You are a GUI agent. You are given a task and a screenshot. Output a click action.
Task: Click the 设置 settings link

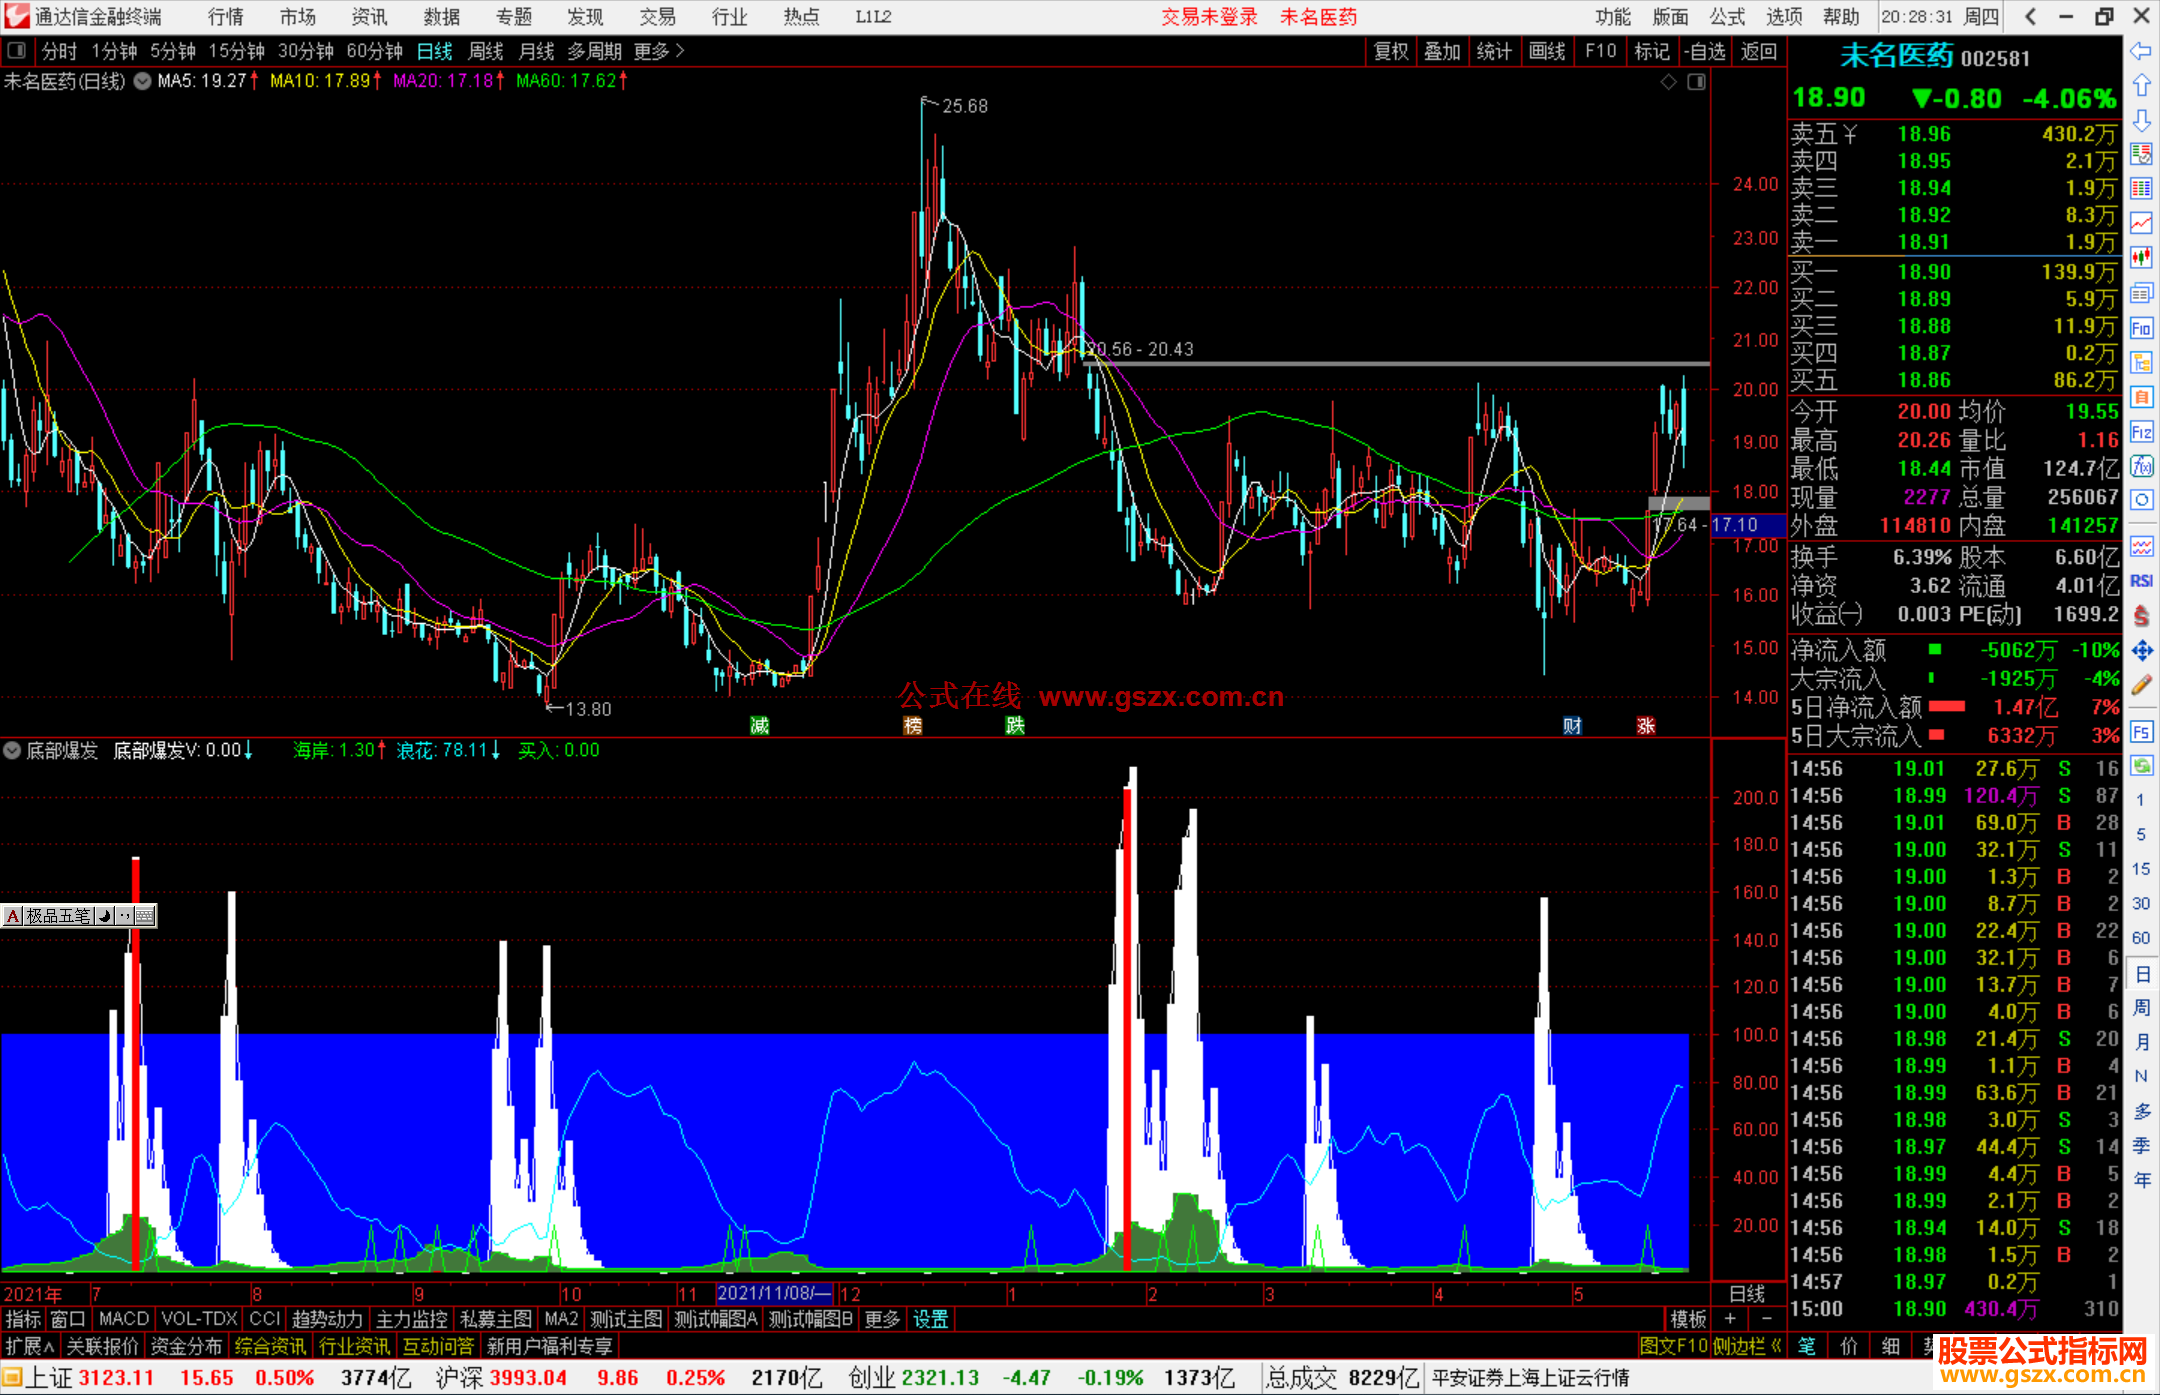(930, 1319)
